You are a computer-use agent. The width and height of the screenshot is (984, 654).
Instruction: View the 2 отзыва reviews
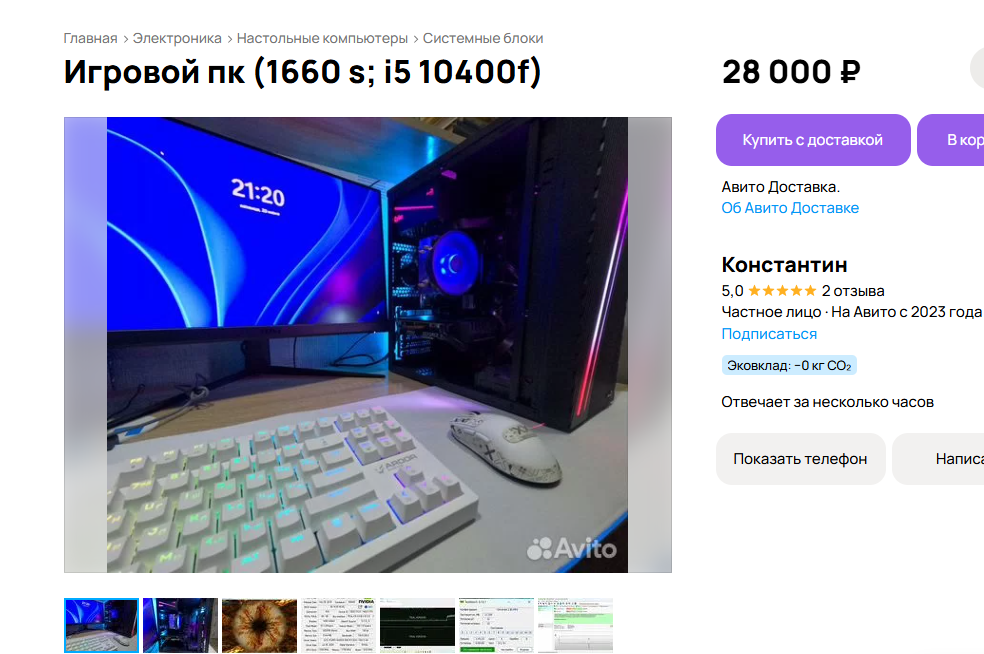click(853, 291)
